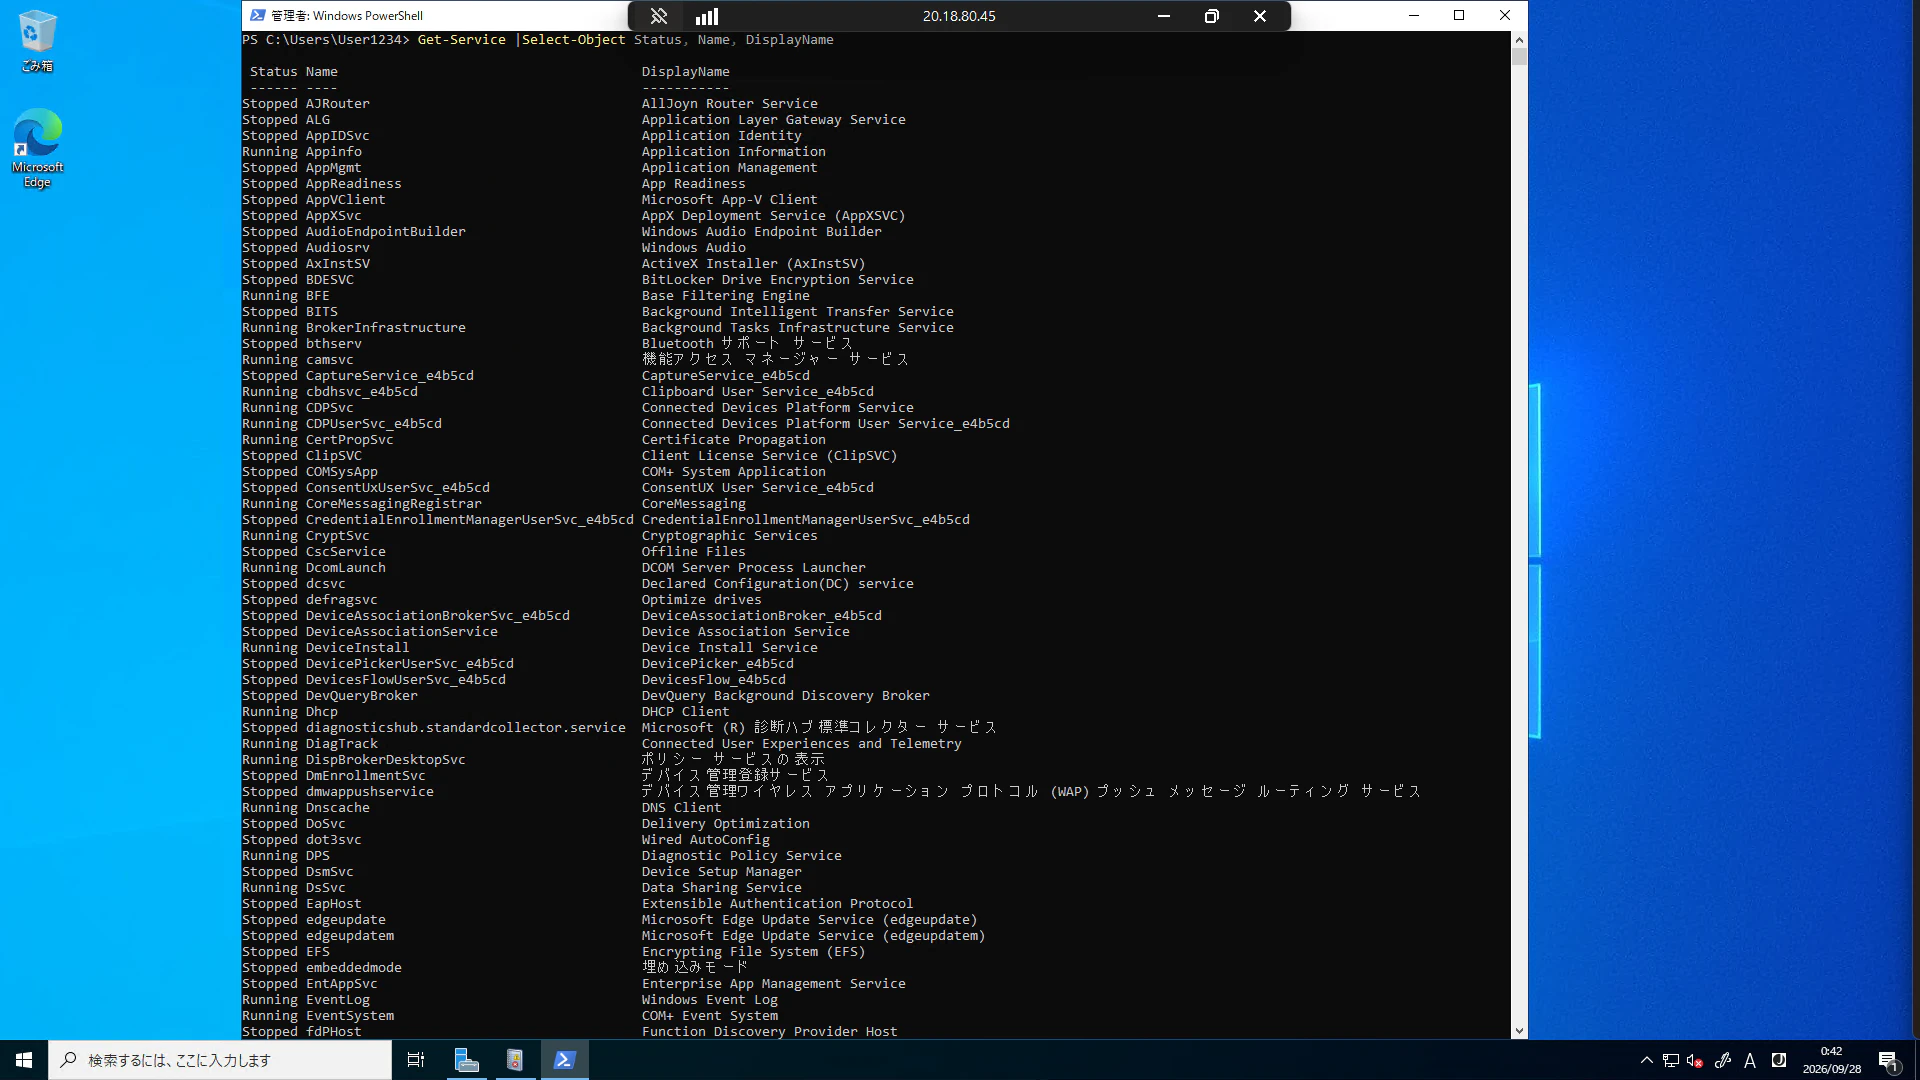The height and width of the screenshot is (1080, 1920).
Task: Open Task View from the taskbar
Action: (416, 1060)
